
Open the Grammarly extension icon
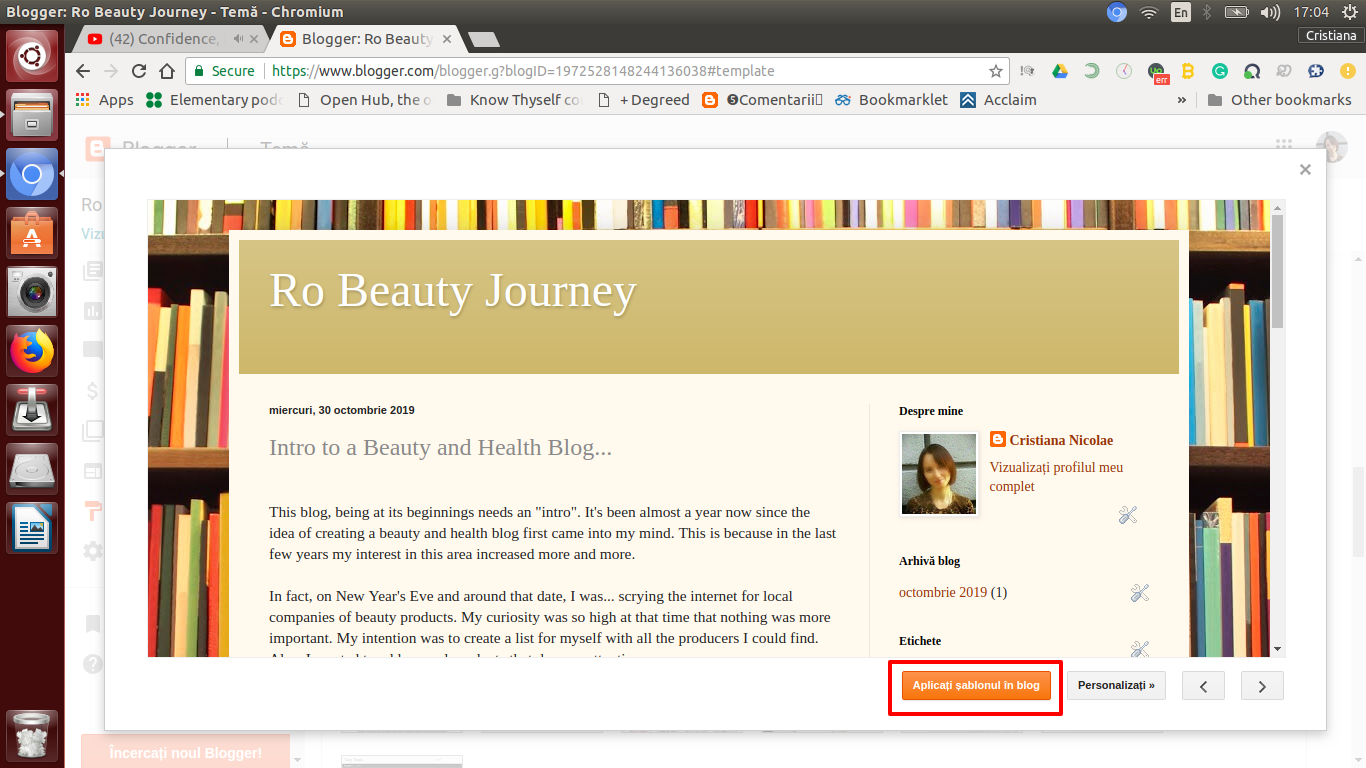[x=1220, y=71]
